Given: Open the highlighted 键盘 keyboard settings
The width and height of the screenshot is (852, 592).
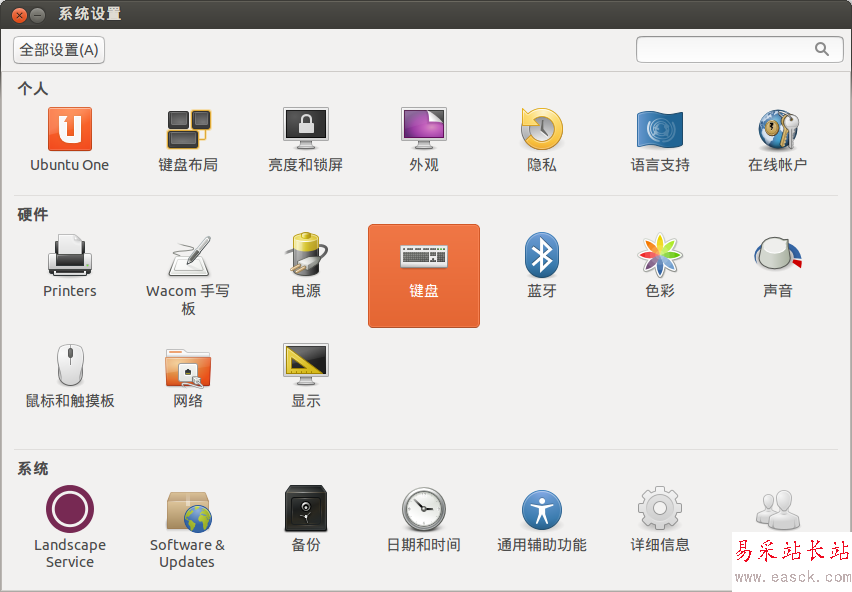Looking at the screenshot, I should (424, 276).
